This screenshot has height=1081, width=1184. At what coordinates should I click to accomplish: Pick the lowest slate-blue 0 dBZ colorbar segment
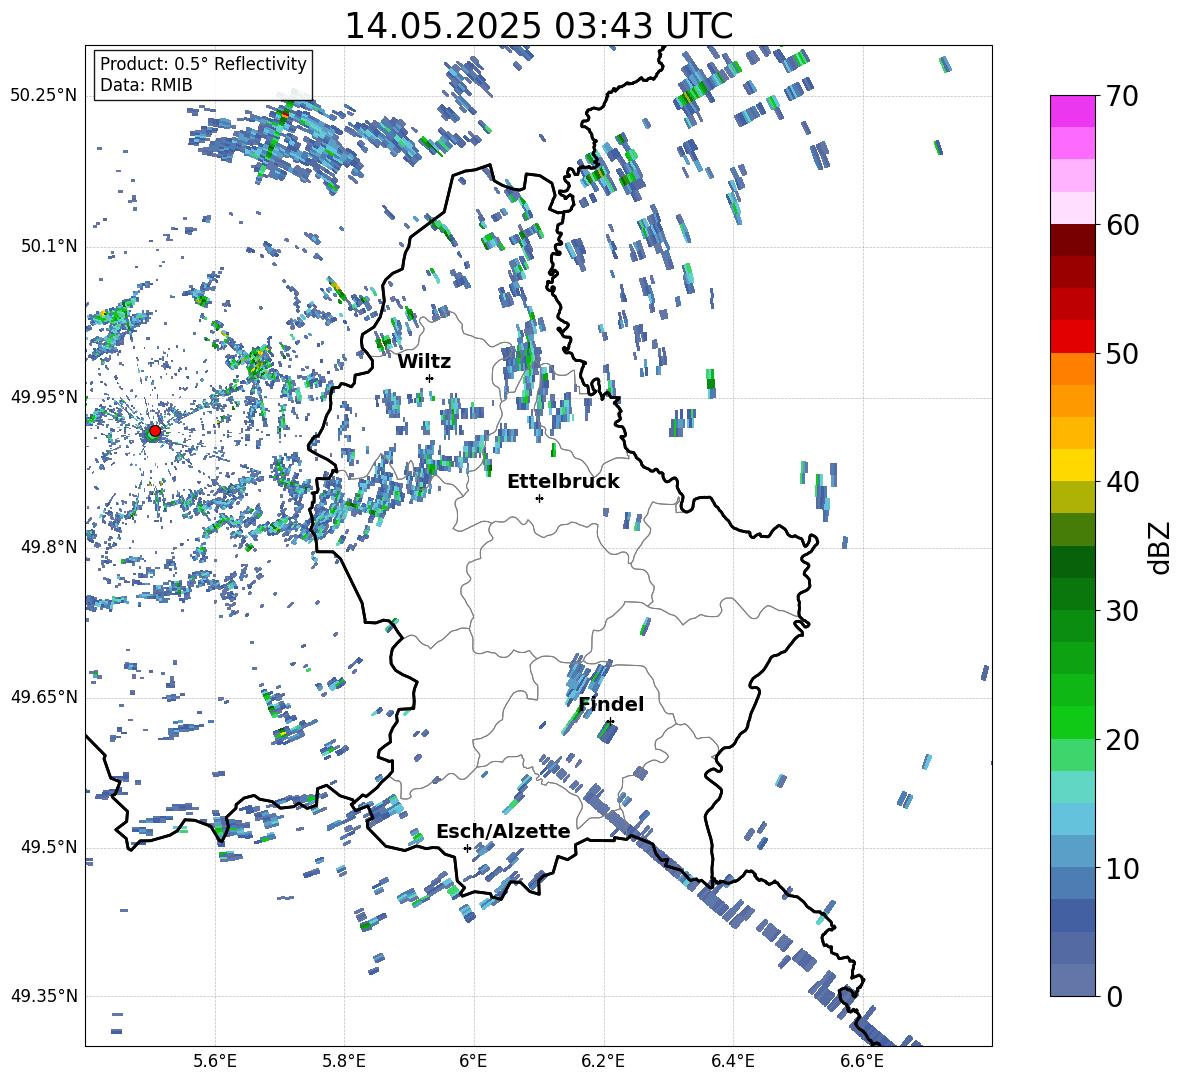pyautogui.click(x=1072, y=980)
